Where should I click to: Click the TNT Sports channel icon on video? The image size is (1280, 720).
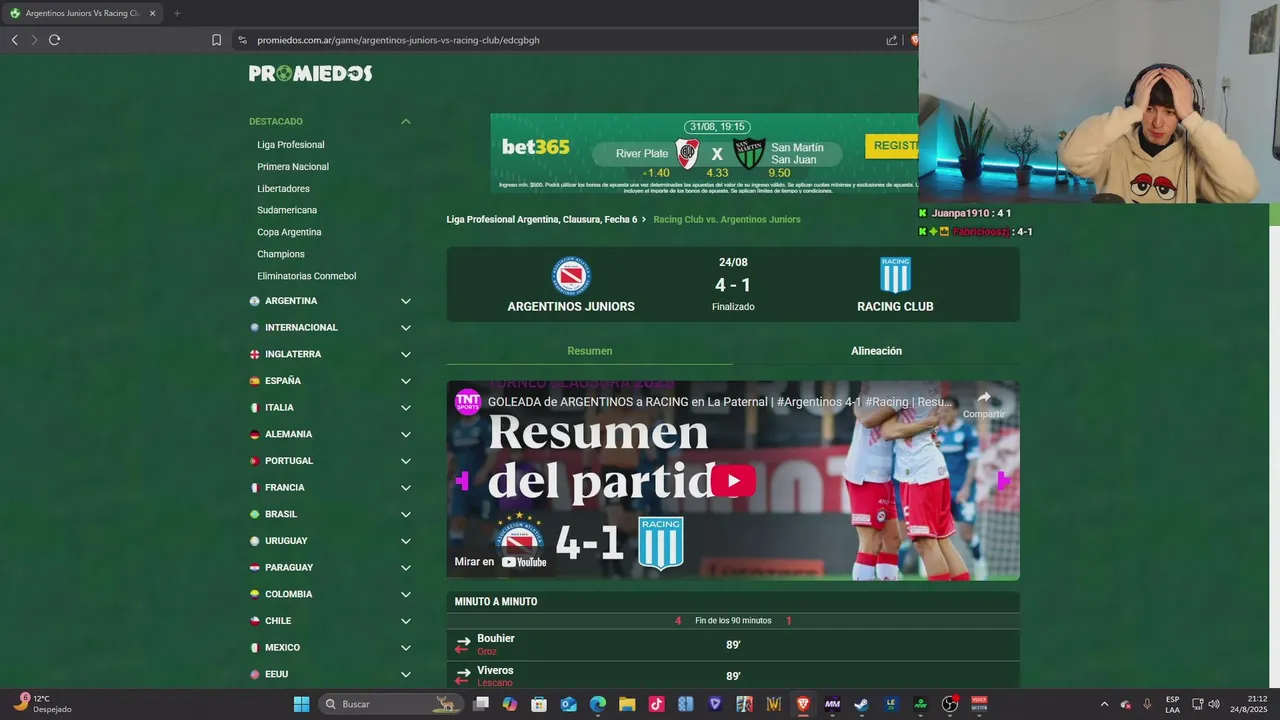click(468, 401)
